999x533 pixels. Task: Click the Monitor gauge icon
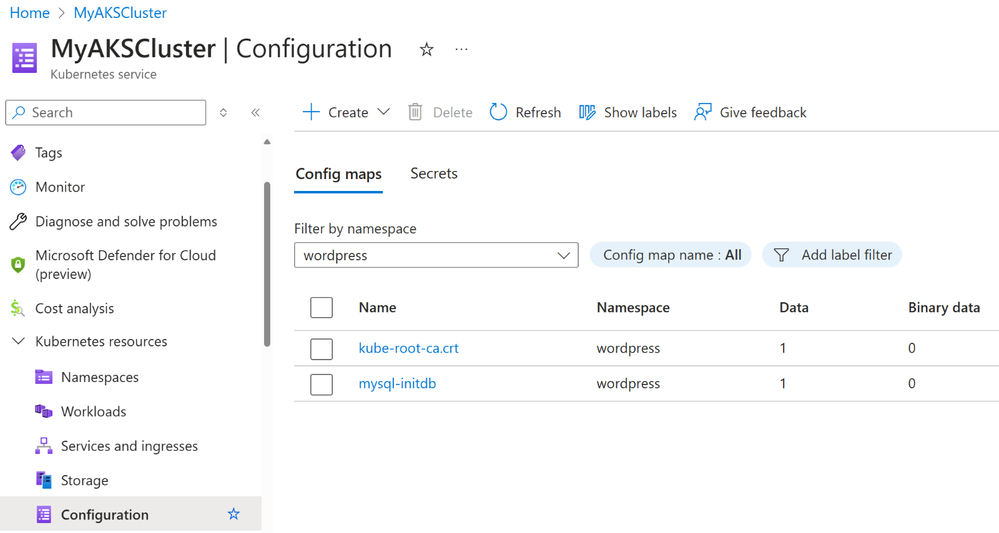[x=18, y=187]
